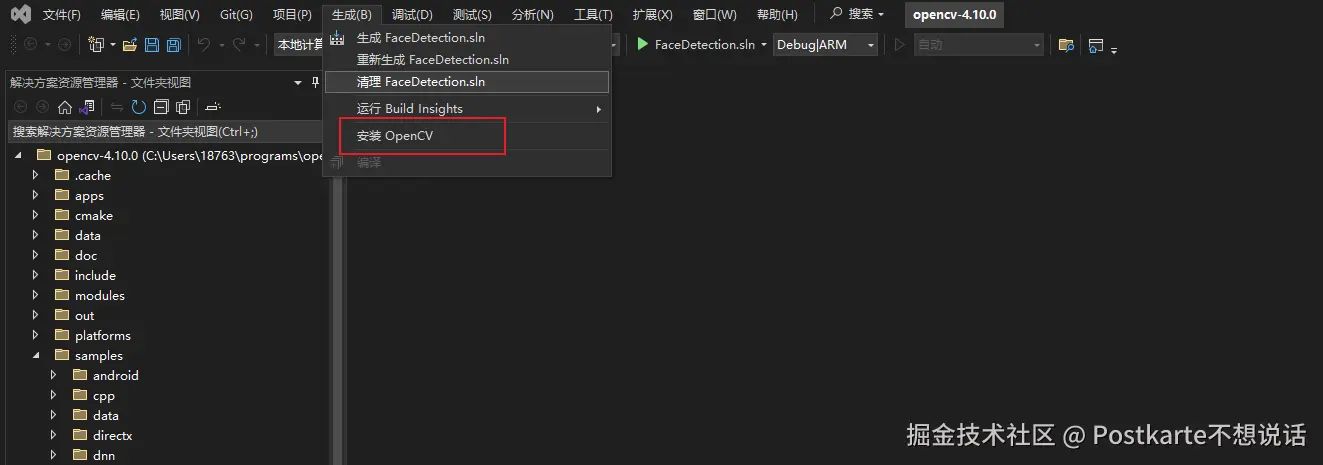Image resolution: width=1323 pixels, height=465 pixels.
Task: Open the 调试(D) menu
Action: (412, 15)
